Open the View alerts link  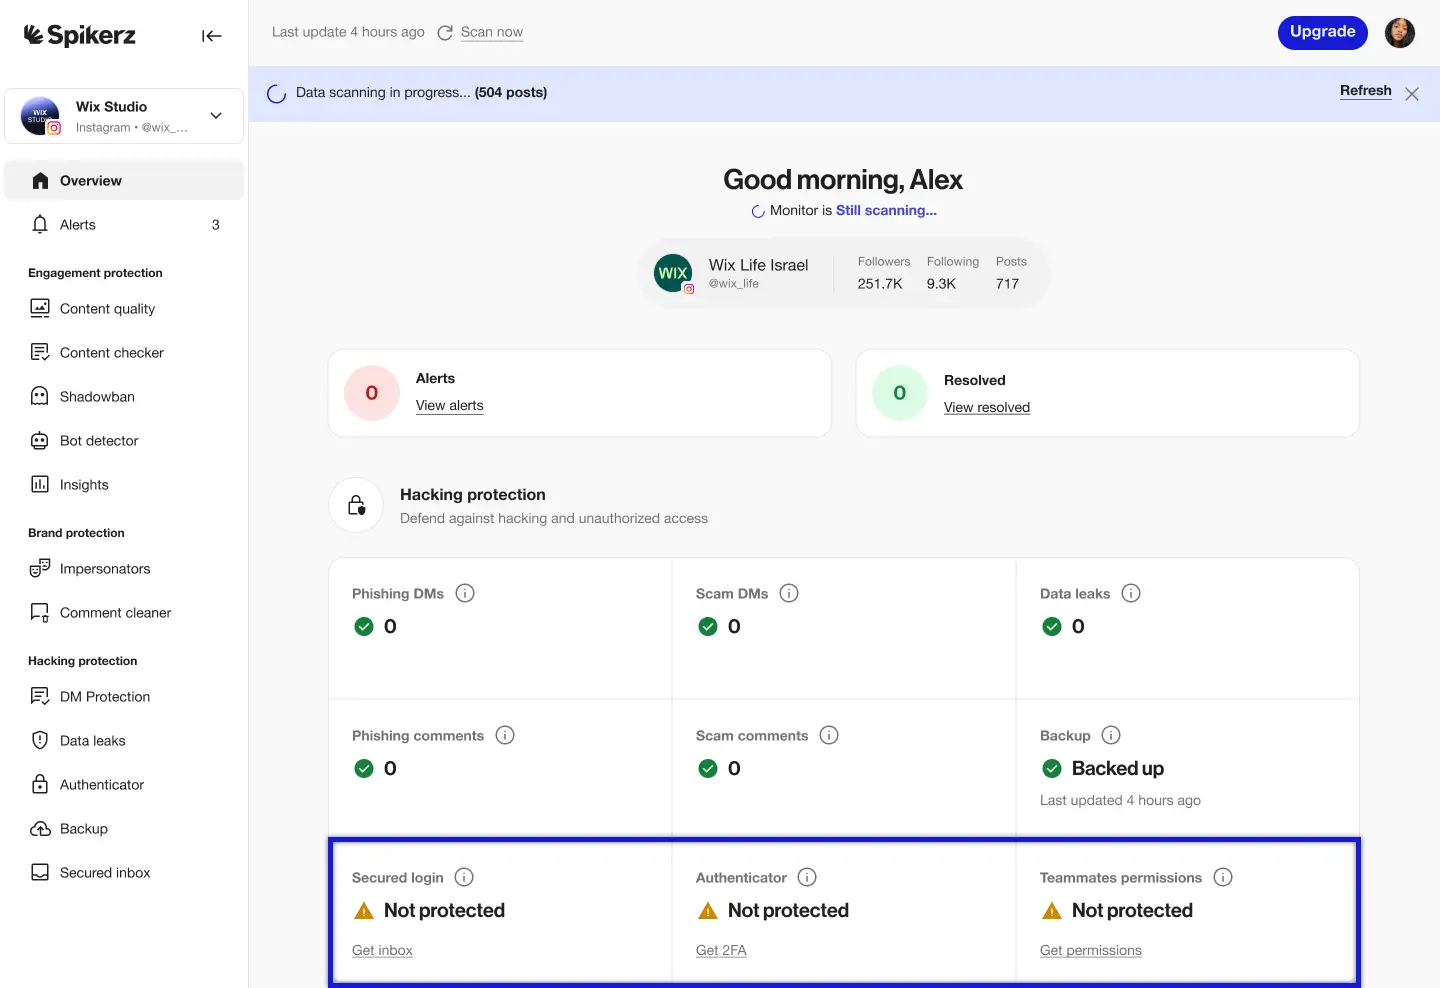click(450, 405)
